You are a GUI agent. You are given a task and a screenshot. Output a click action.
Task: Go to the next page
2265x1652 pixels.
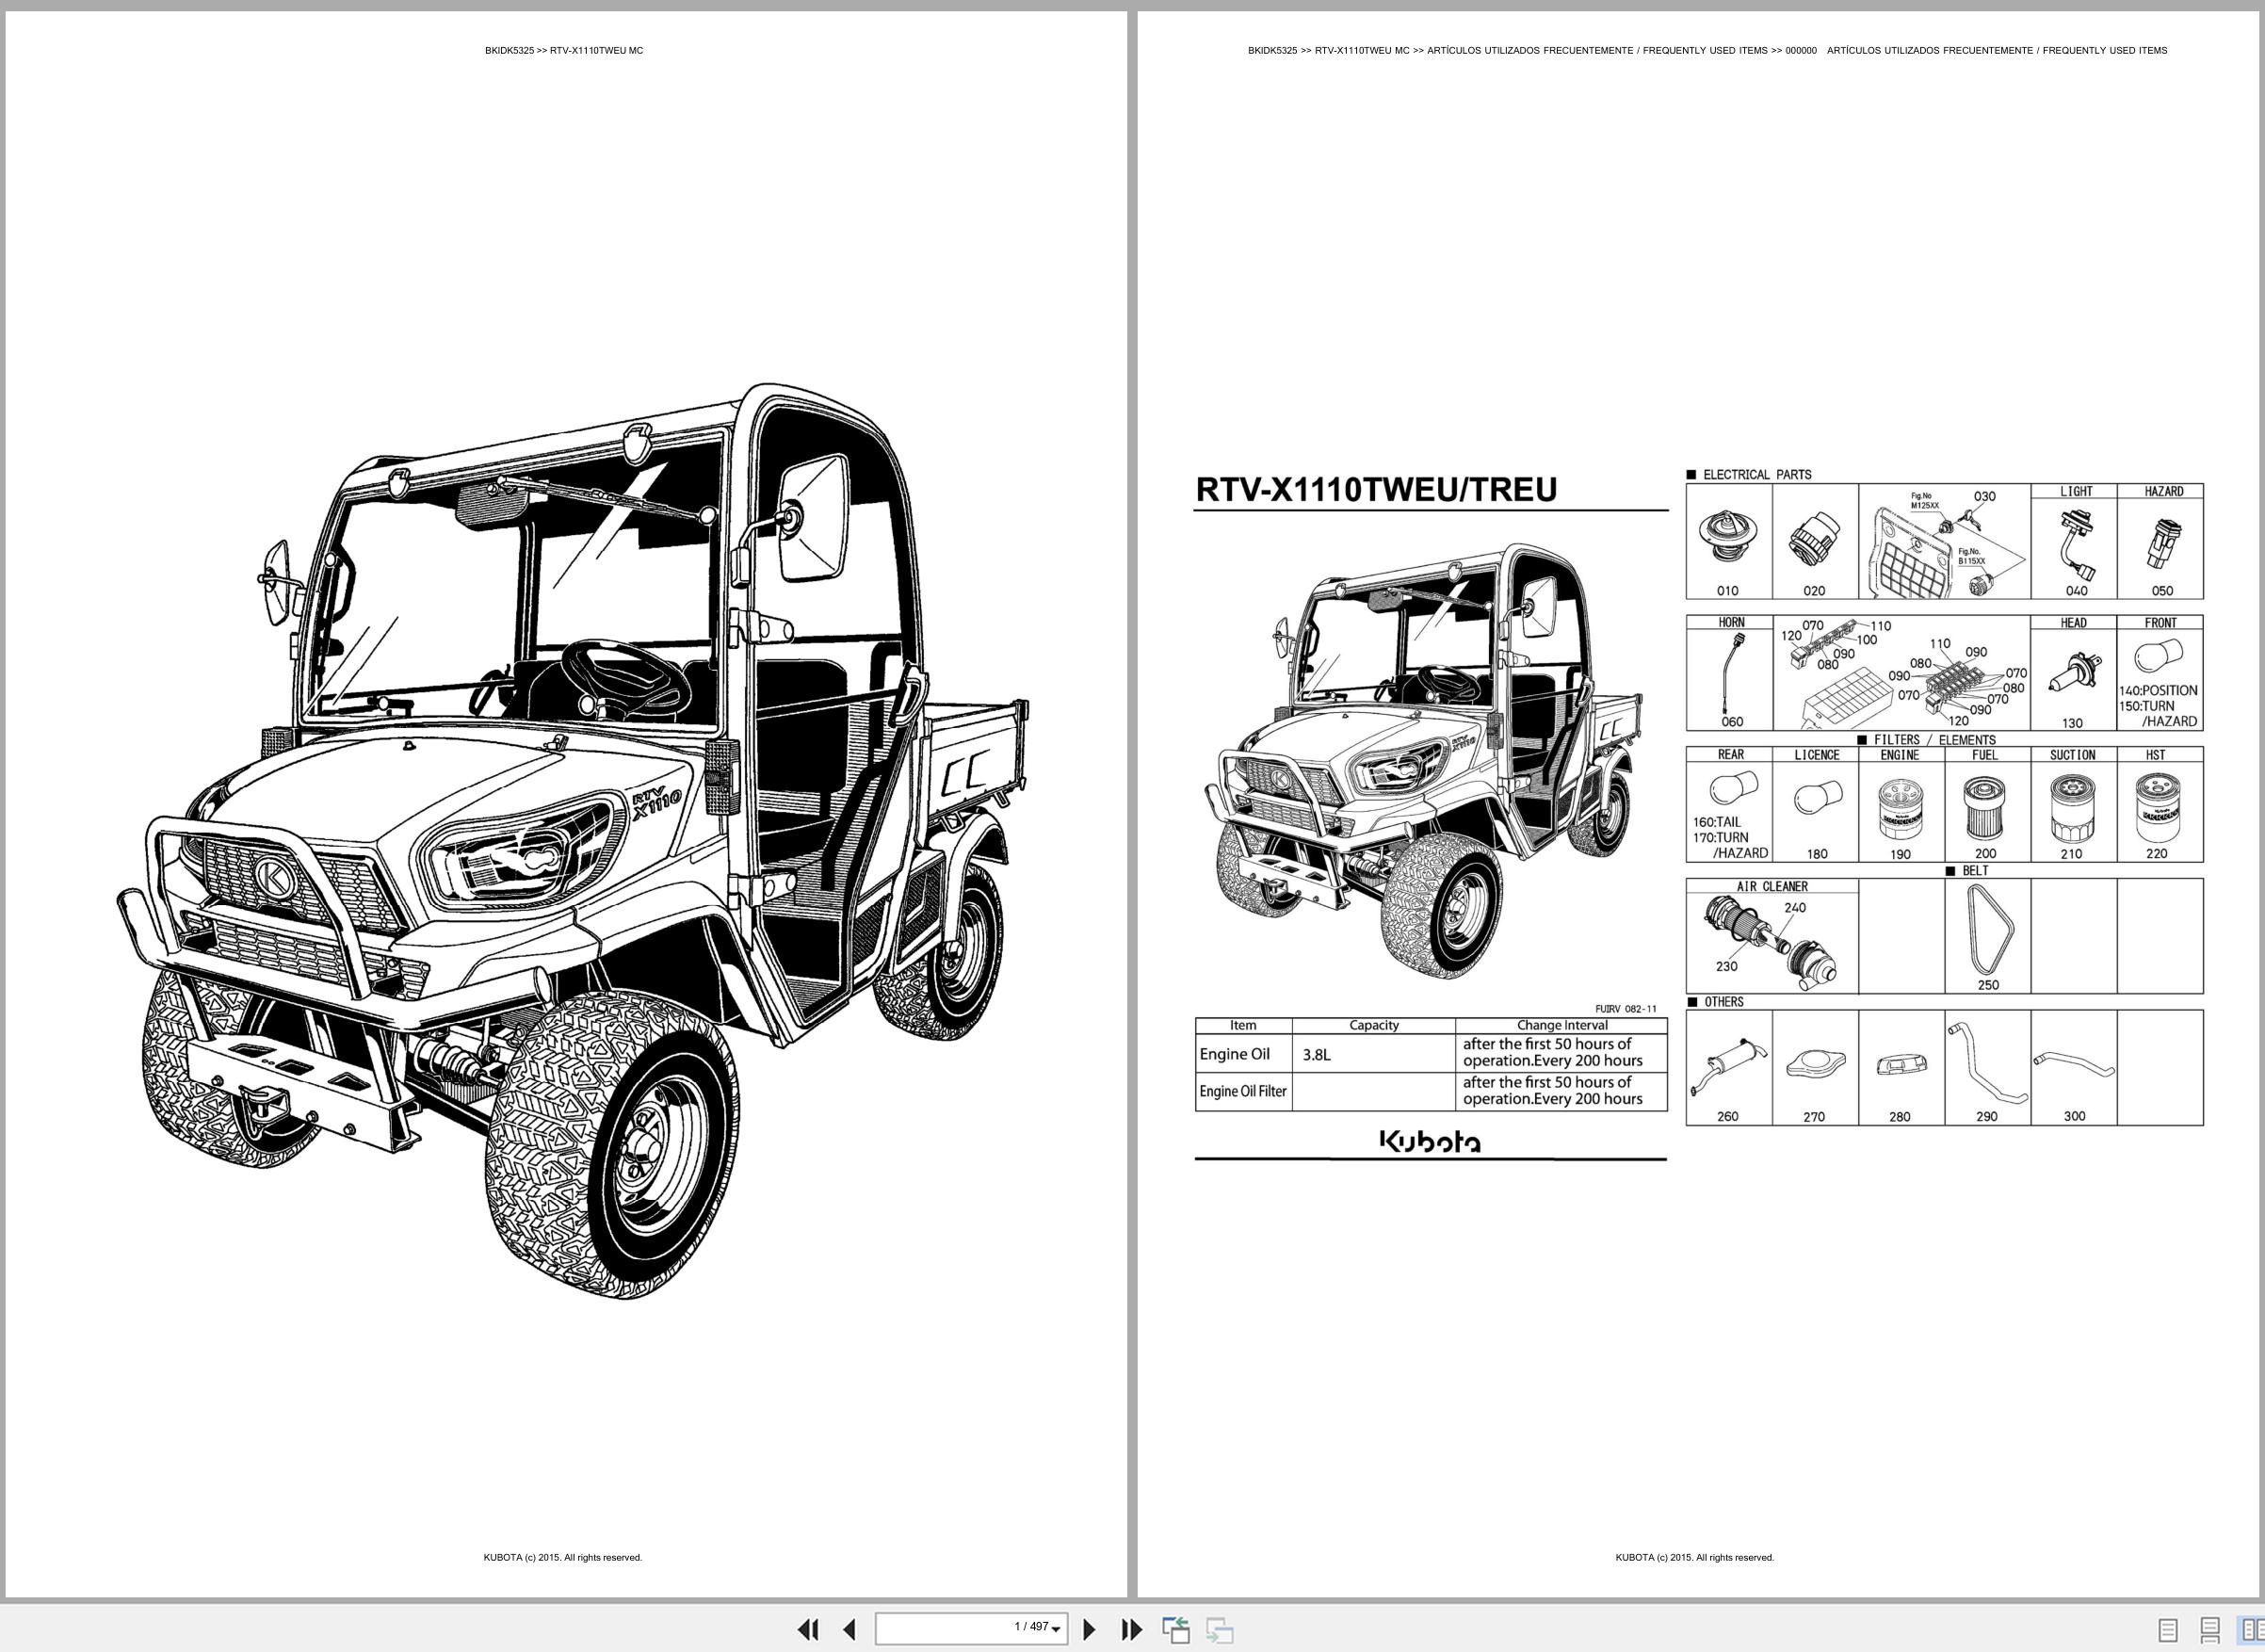coord(1090,1629)
